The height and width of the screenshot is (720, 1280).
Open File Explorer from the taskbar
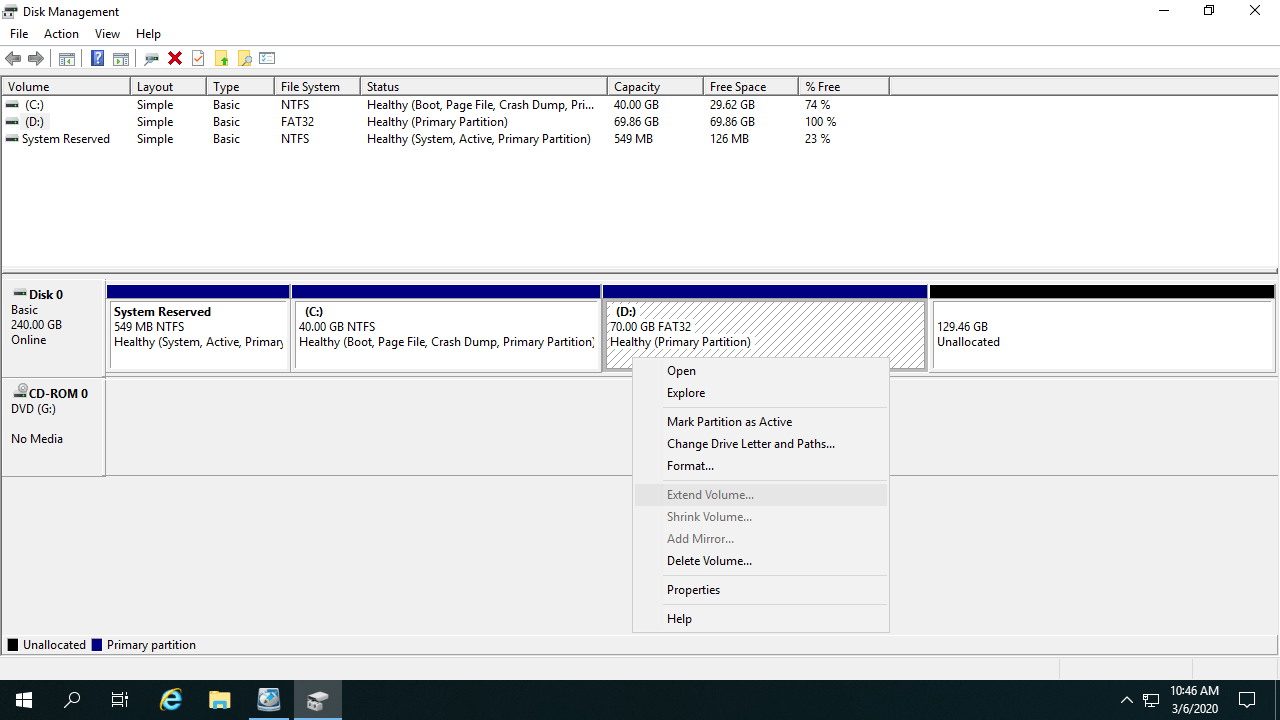220,699
